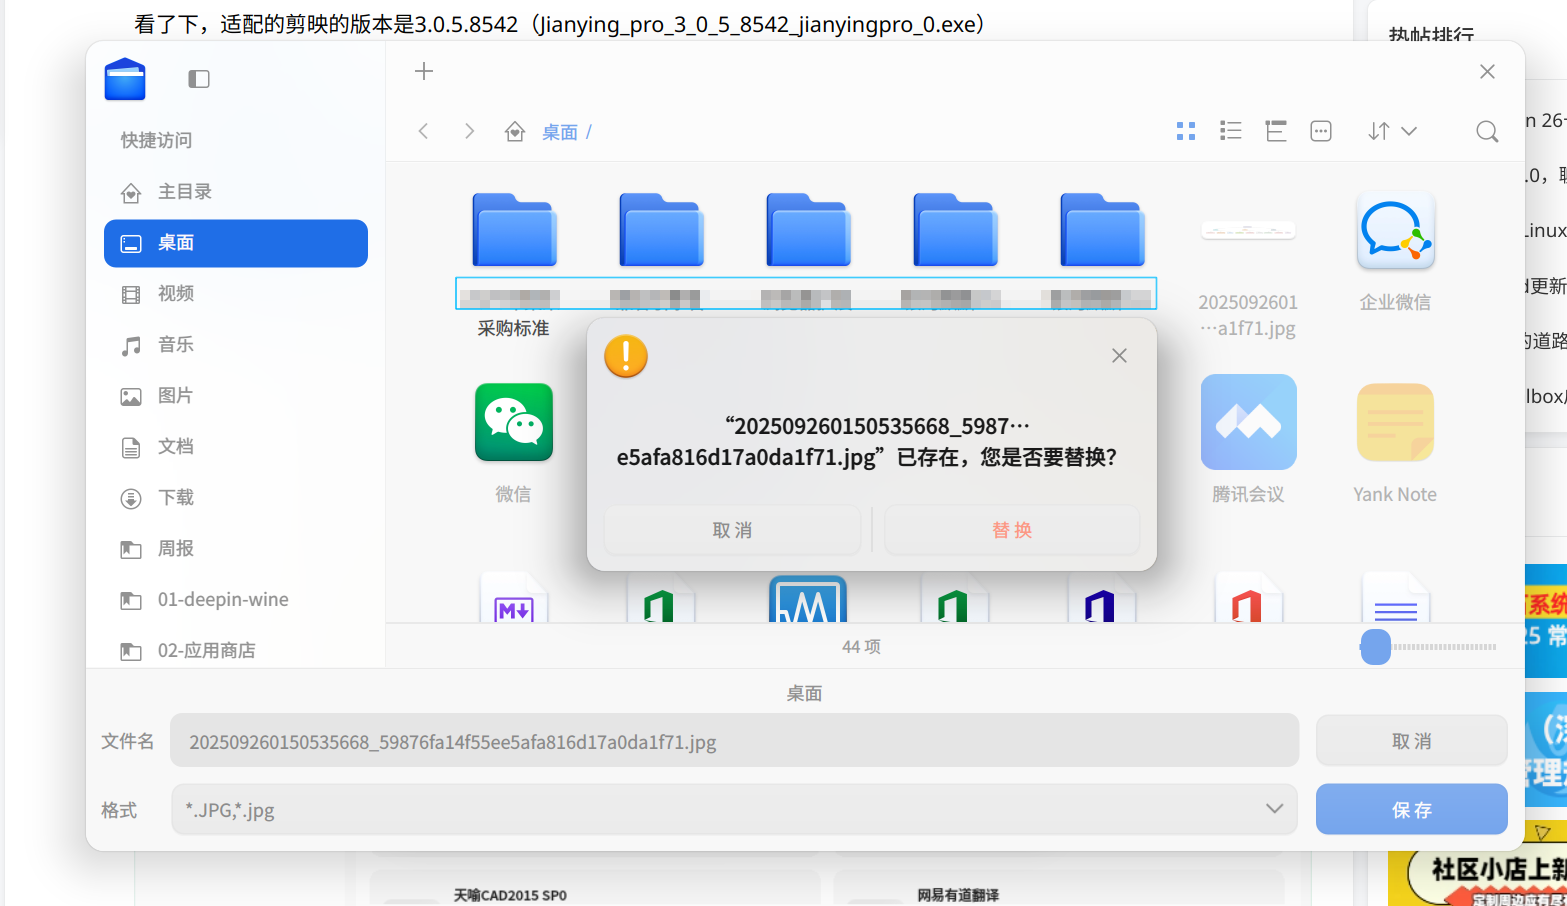Switch to tree view
This screenshot has width=1567, height=906.
click(x=1276, y=131)
